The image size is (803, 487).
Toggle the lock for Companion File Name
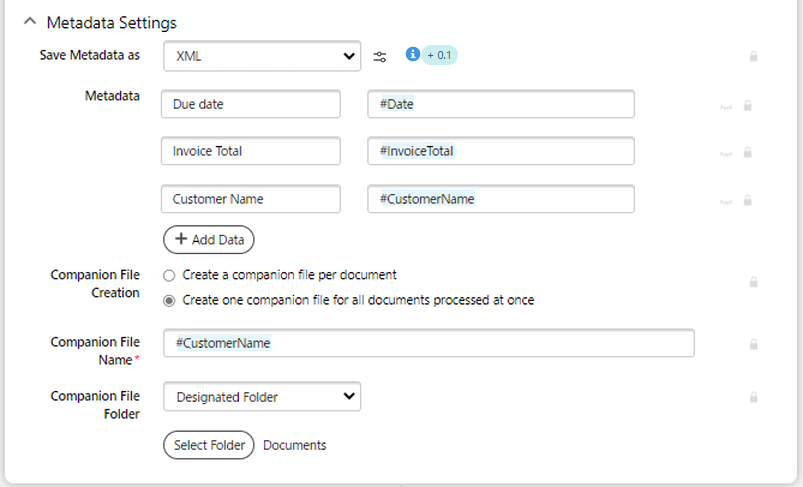(x=753, y=344)
